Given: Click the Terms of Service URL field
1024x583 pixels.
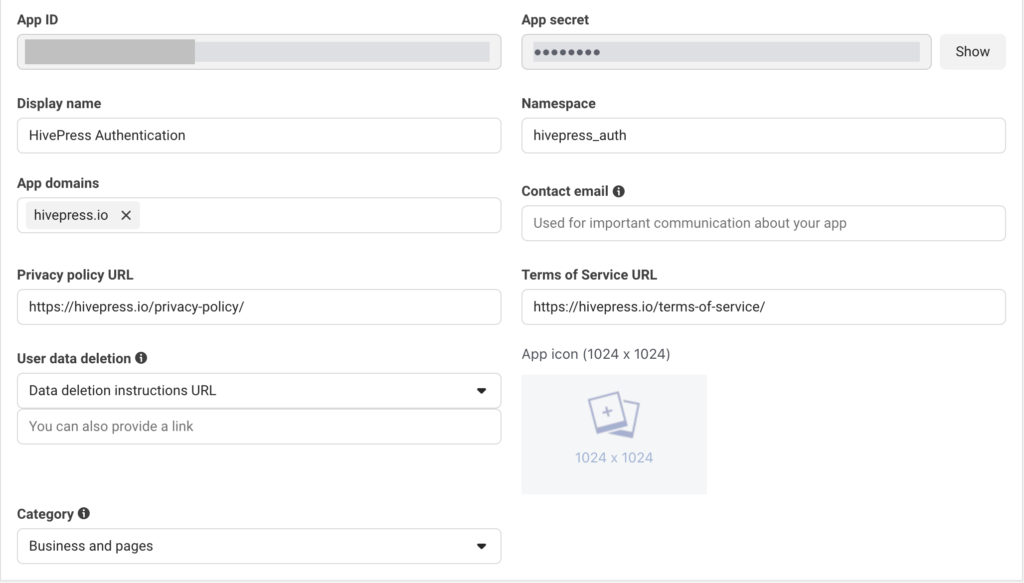Looking at the screenshot, I should pos(762,306).
